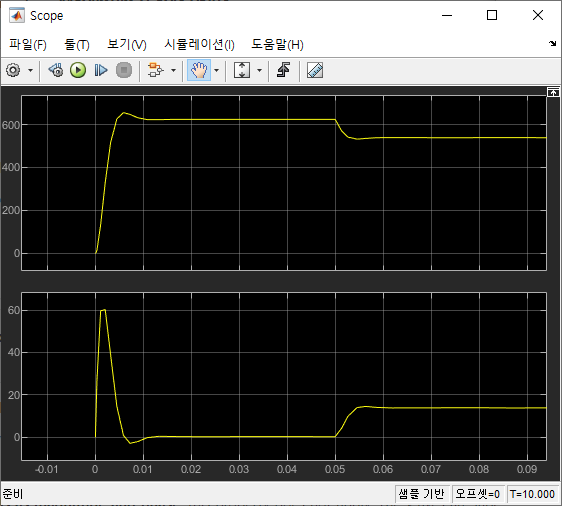
Task: Expand the gear settings dropdown arrow
Action: tap(30, 70)
